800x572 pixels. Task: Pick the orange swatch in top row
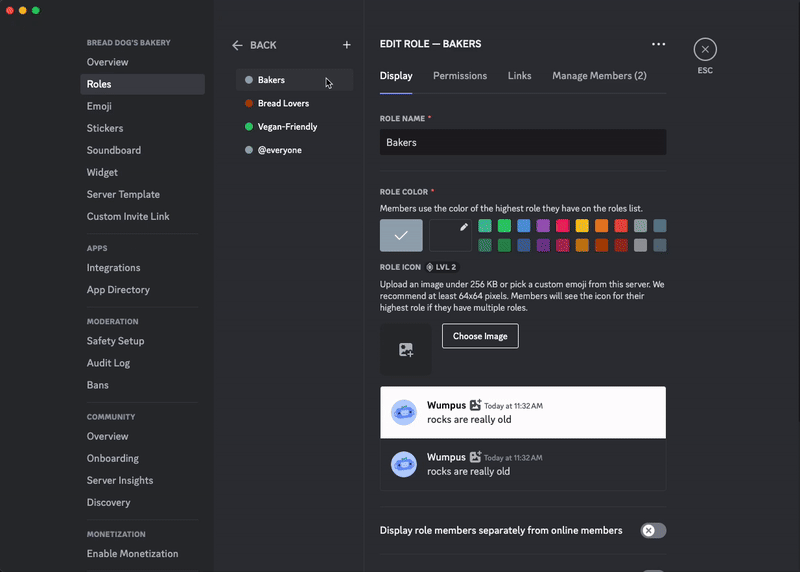[x=602, y=226]
